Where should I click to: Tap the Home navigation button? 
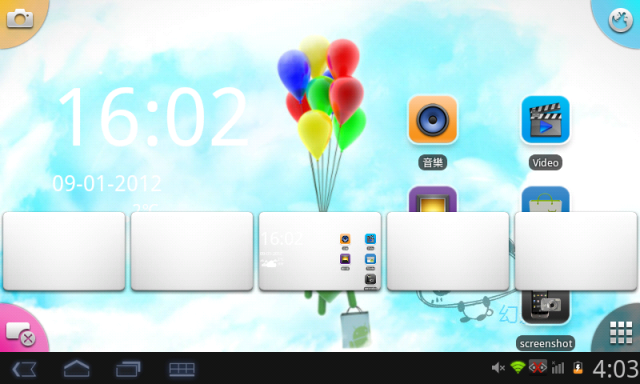coord(76,369)
